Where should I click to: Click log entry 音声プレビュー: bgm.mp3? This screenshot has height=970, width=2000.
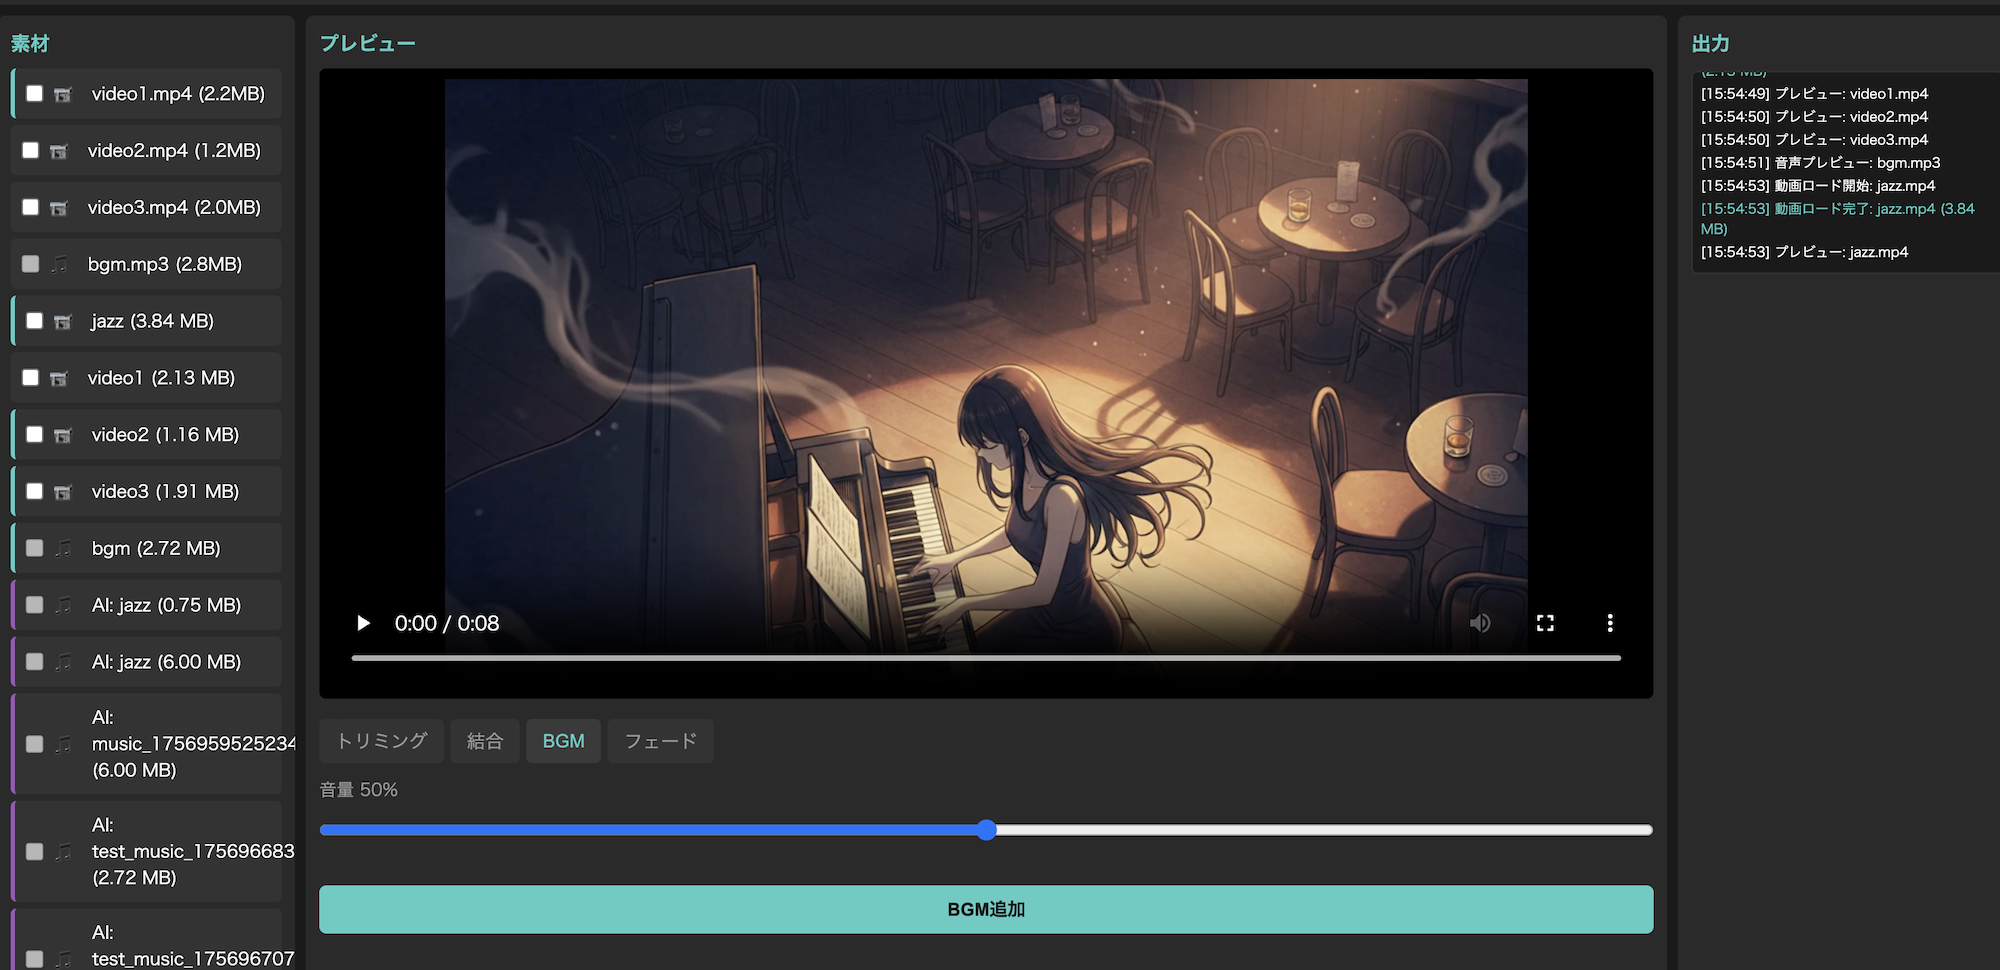1820,162
